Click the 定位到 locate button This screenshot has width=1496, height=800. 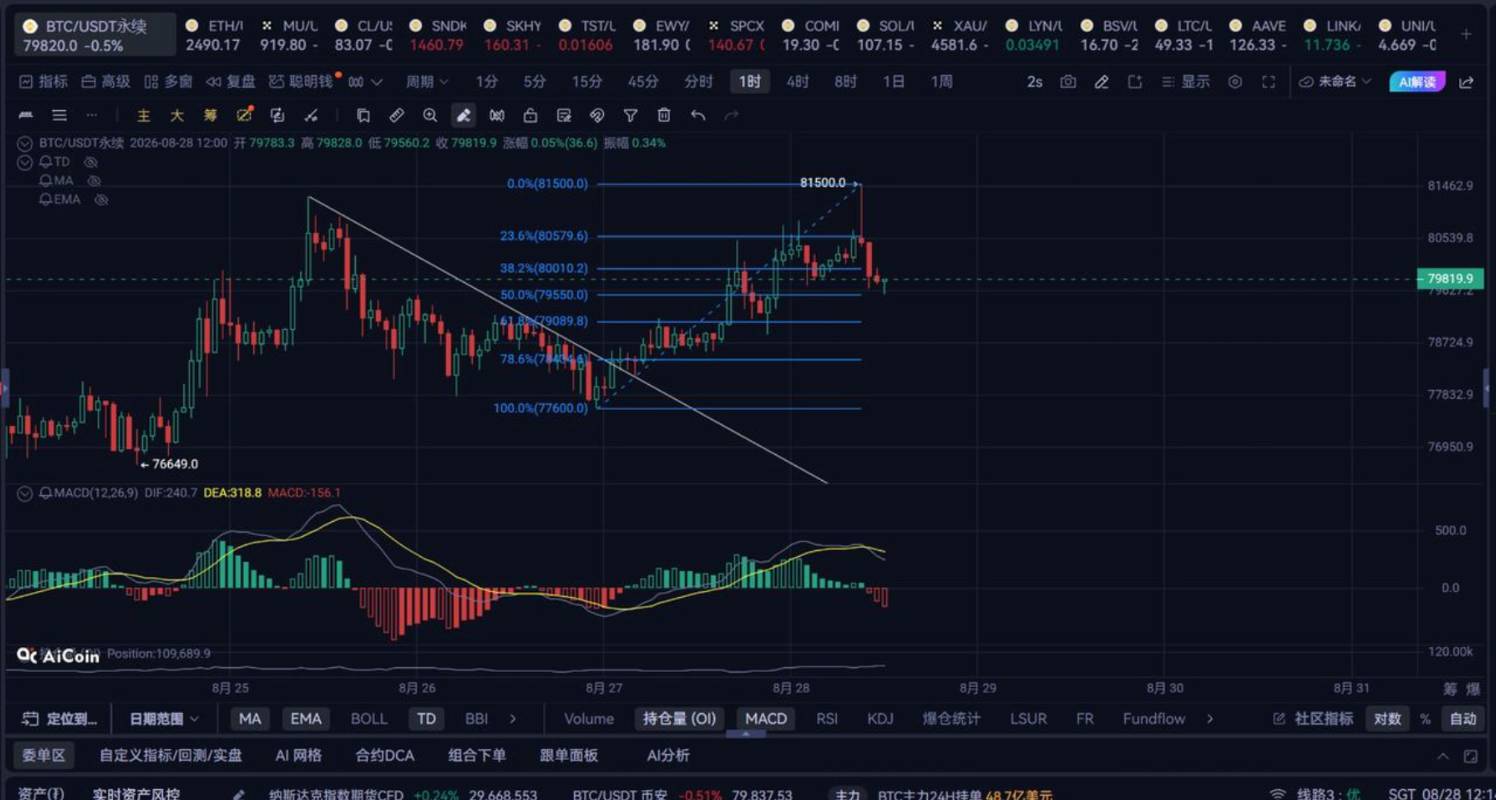pyautogui.click(x=60, y=719)
